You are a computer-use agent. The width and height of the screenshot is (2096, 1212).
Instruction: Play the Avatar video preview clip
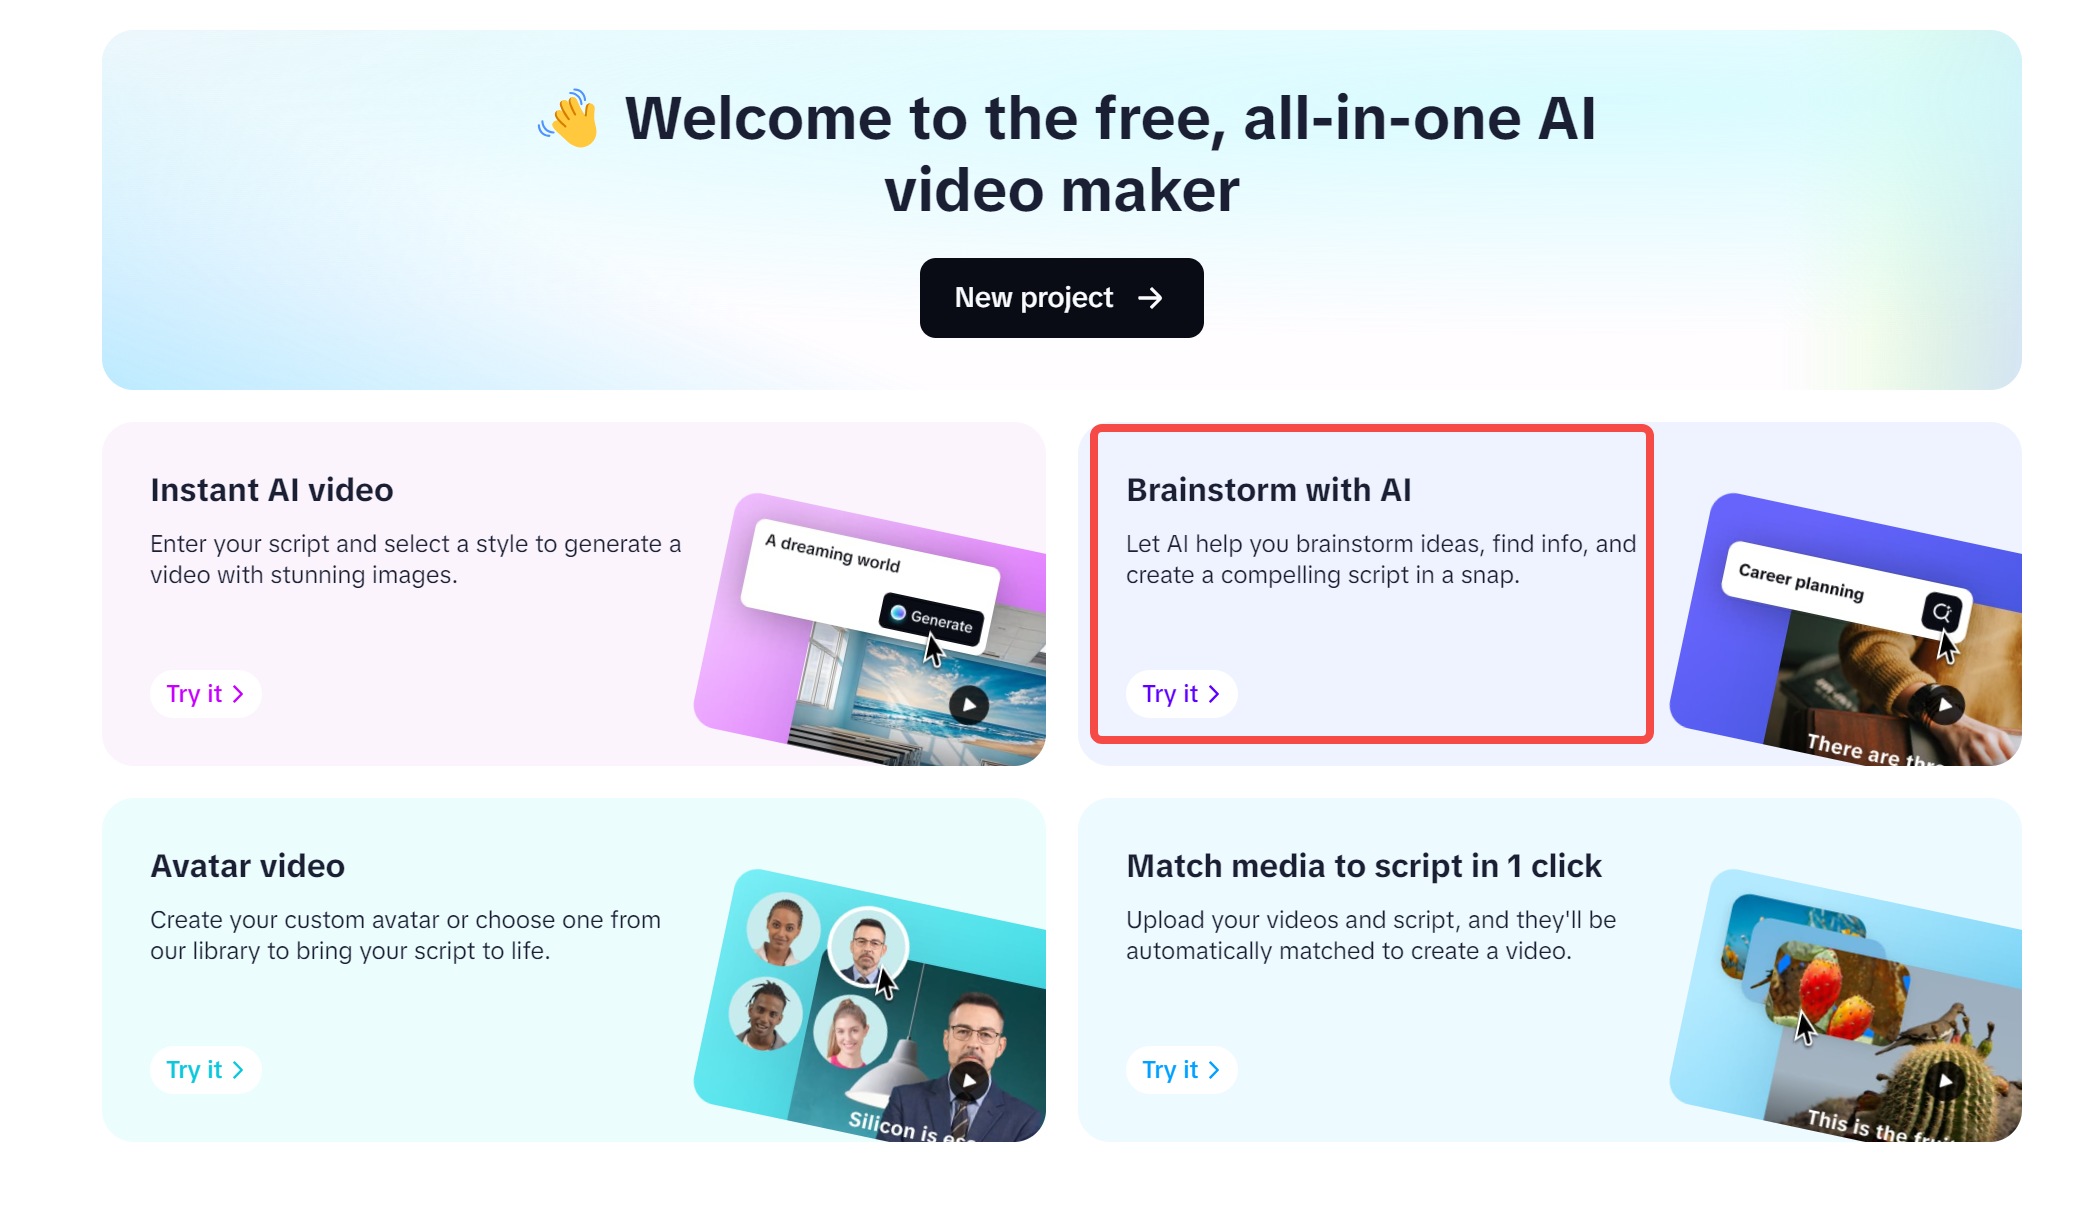click(x=969, y=1081)
